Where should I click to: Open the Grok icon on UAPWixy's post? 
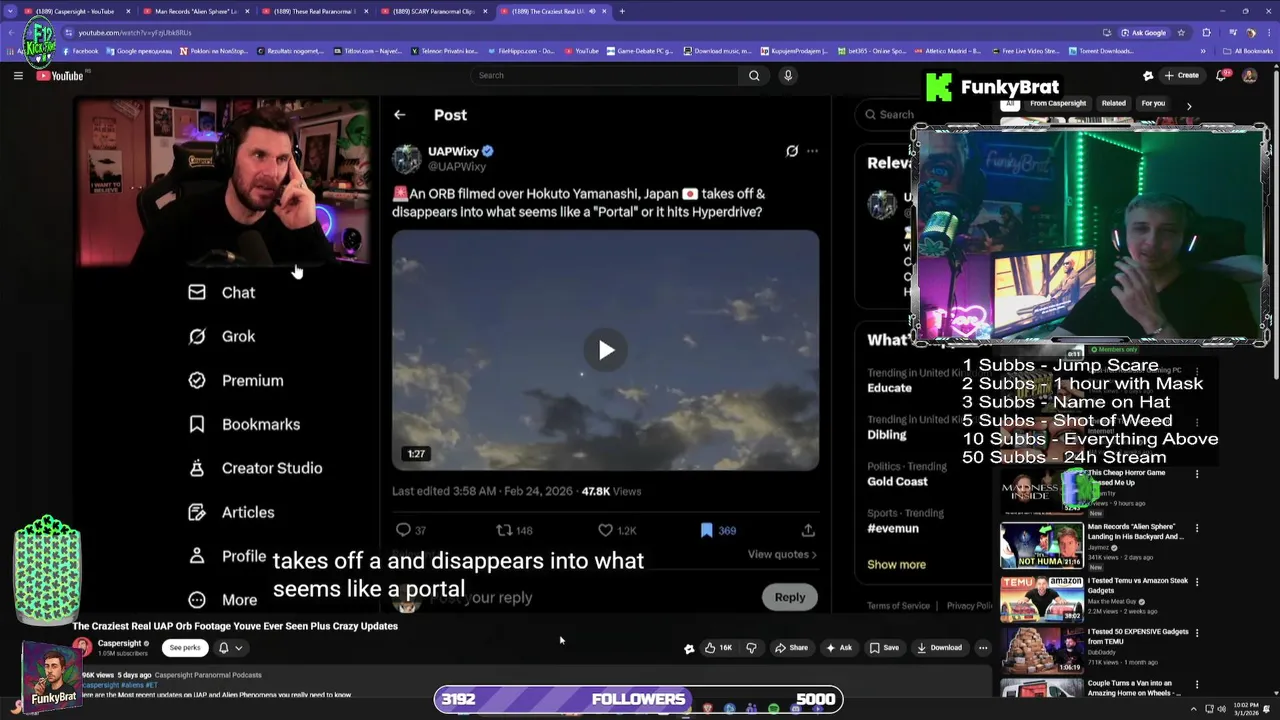coord(792,151)
